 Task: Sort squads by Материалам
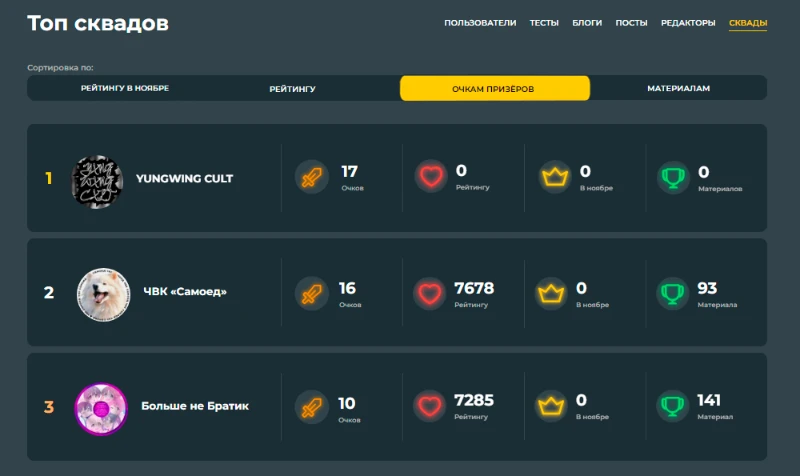pos(679,88)
